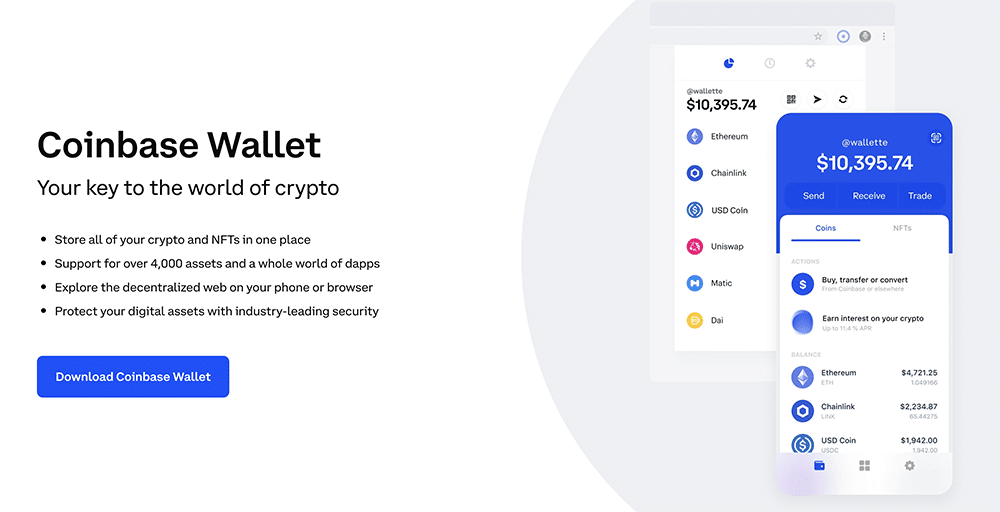Tap the Trade button on phone
Screen dimensions: 1000x512
[x=920, y=196]
